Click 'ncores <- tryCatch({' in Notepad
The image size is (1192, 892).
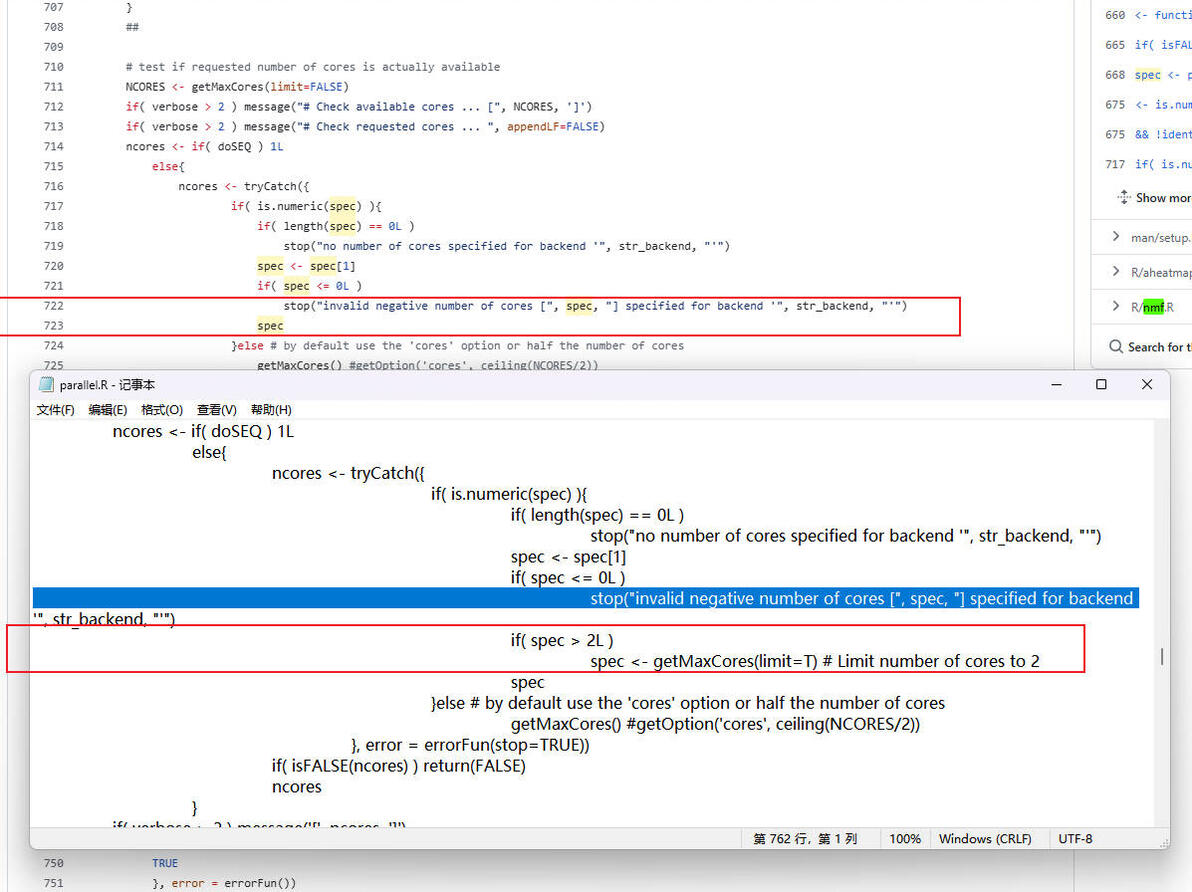click(x=348, y=473)
